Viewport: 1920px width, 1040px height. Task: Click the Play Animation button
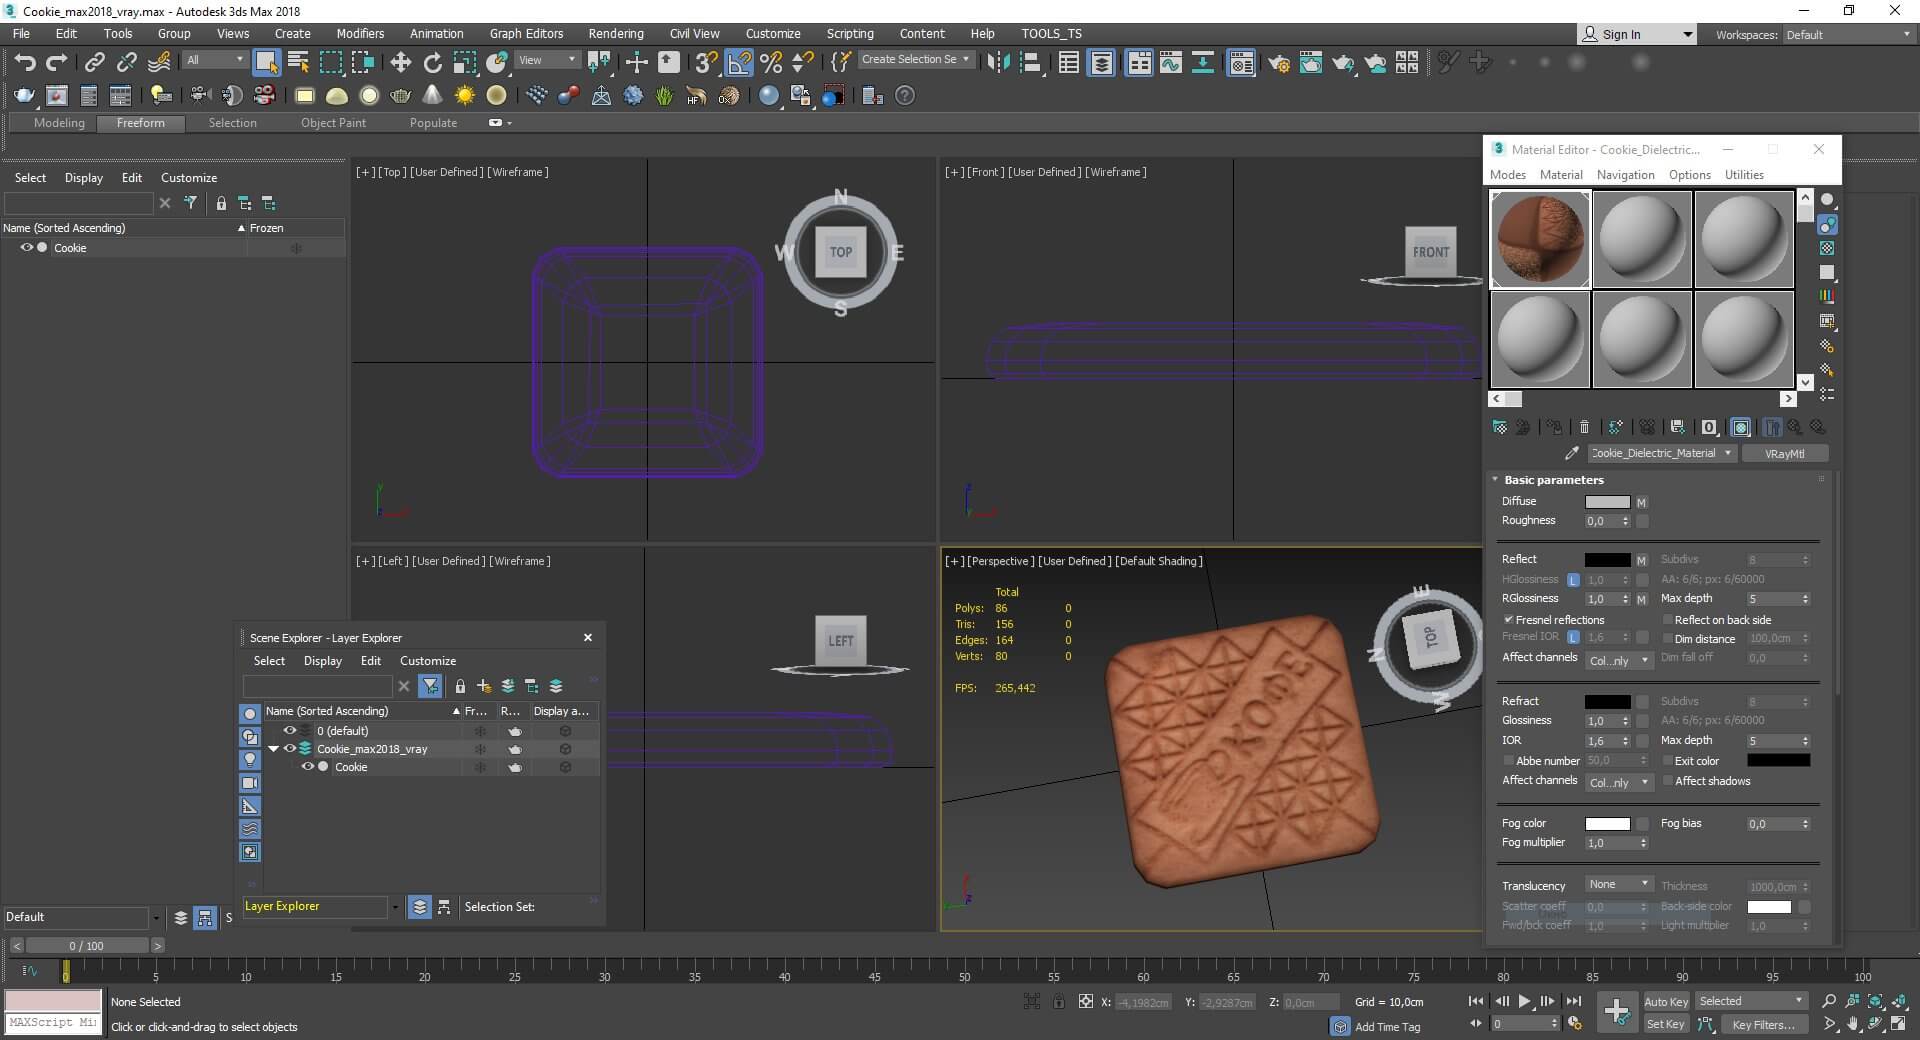1524,1001
